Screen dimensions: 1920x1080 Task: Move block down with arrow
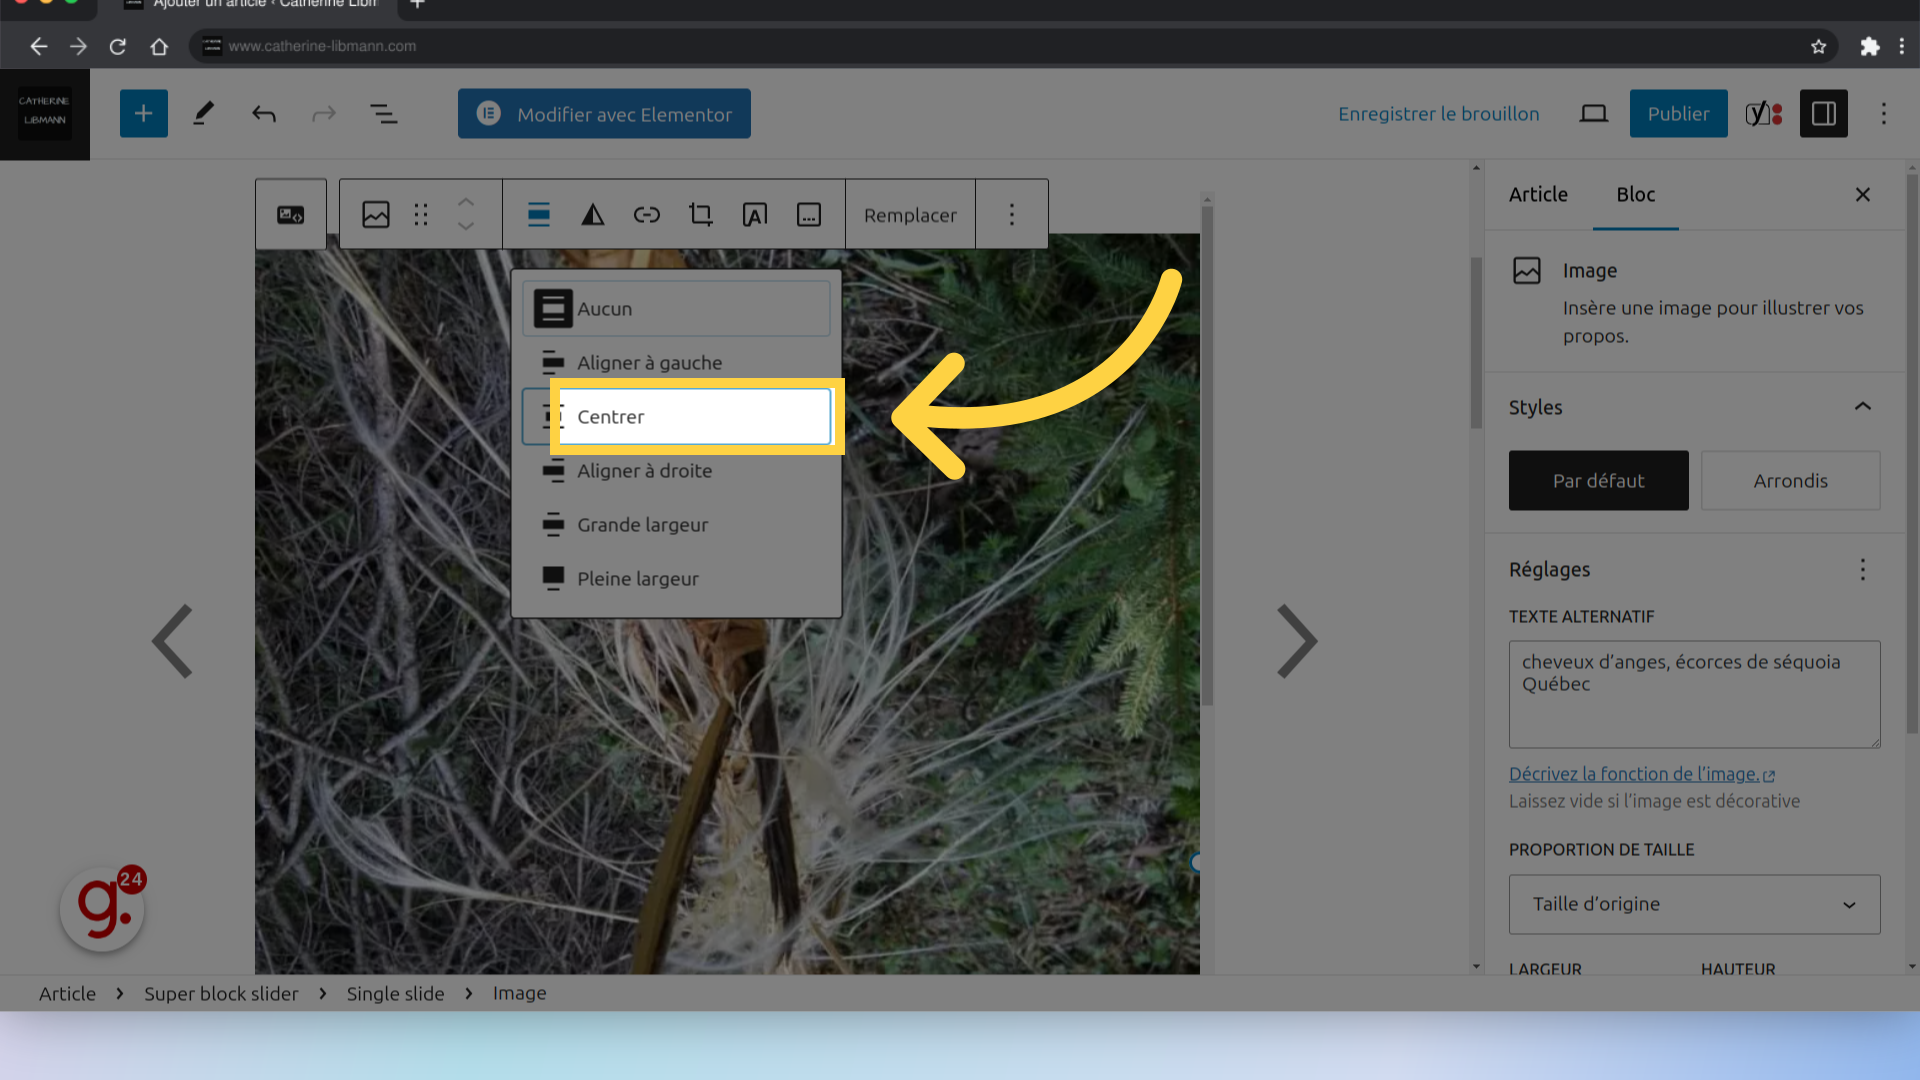coord(466,227)
